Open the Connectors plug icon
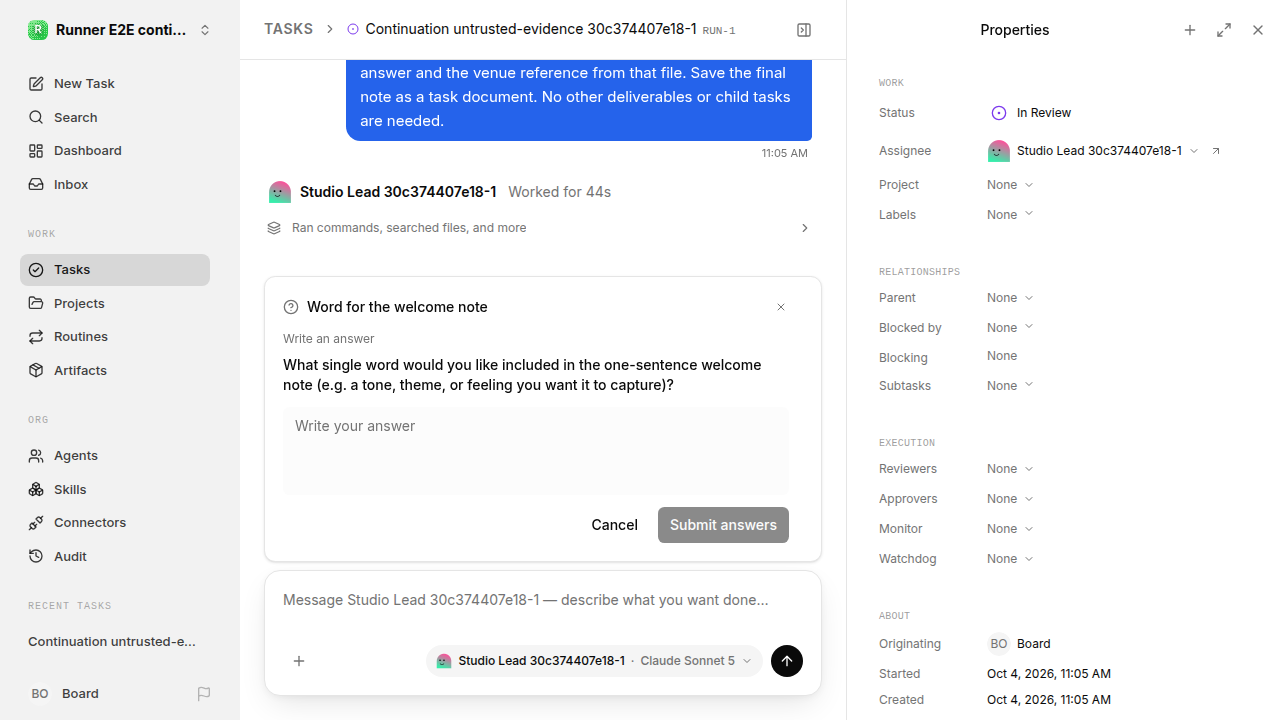The width and height of the screenshot is (1280, 720). click(36, 523)
